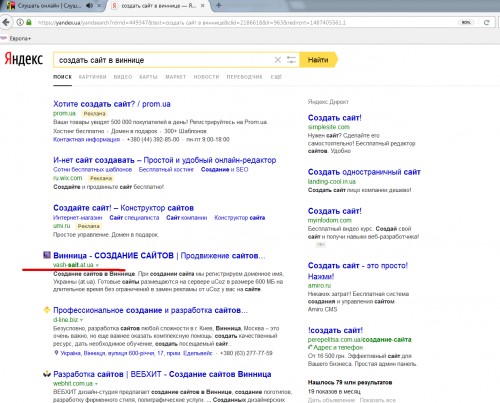
Task: Open the Картинки search tab
Action: point(92,77)
